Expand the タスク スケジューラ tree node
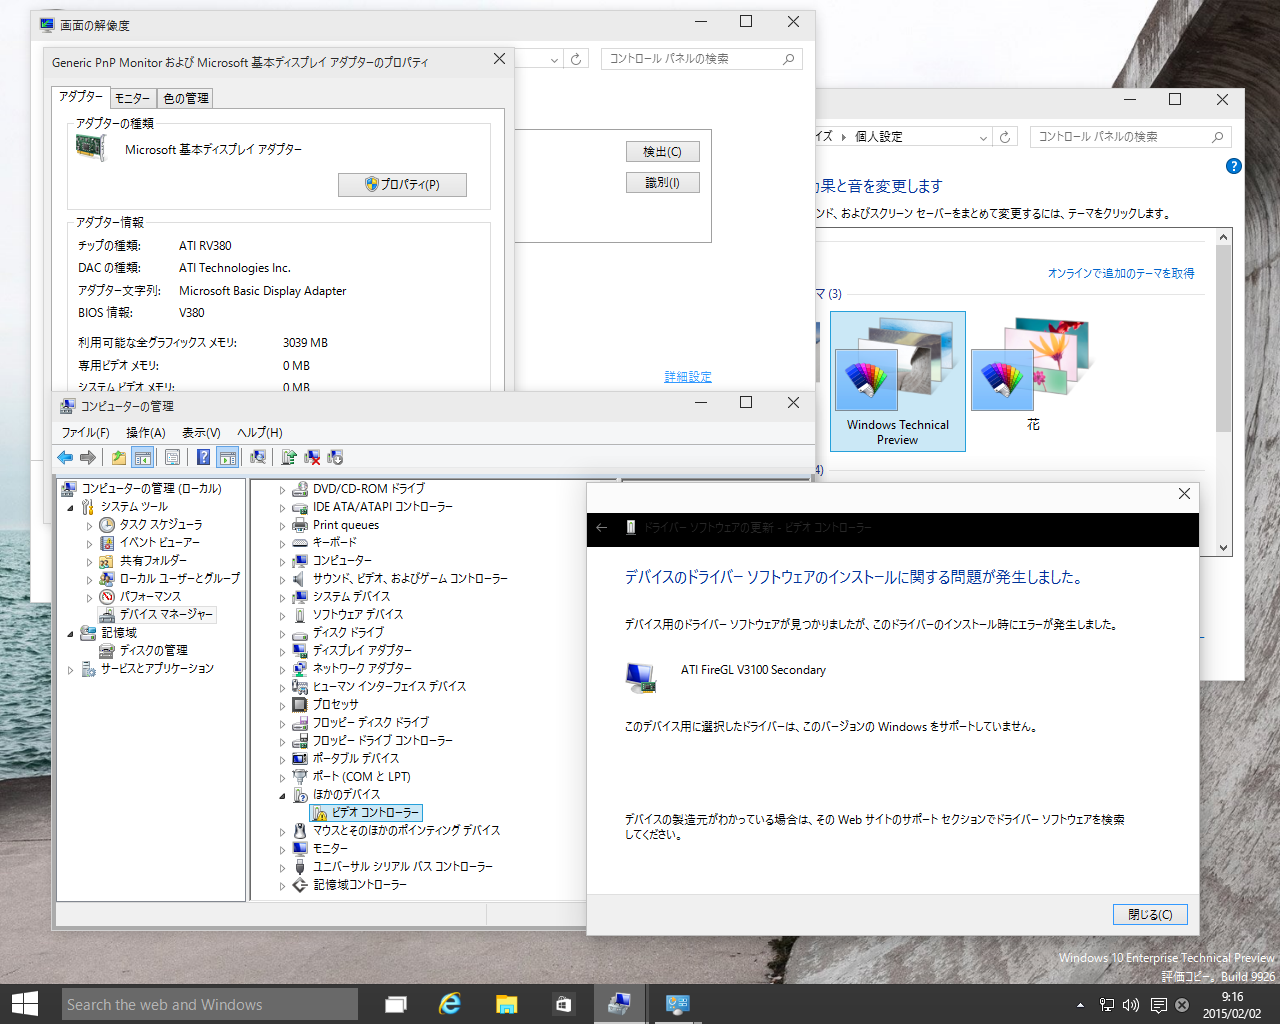 click(89, 525)
